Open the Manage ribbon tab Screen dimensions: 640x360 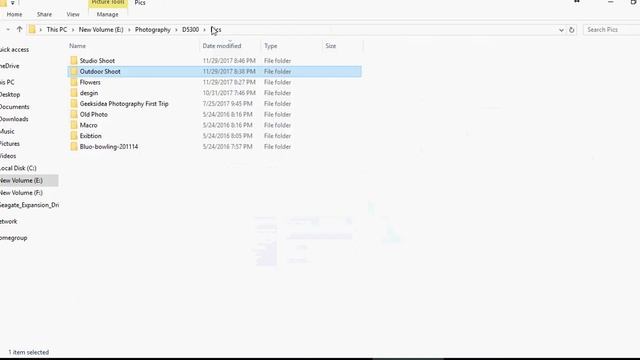[x=107, y=14]
